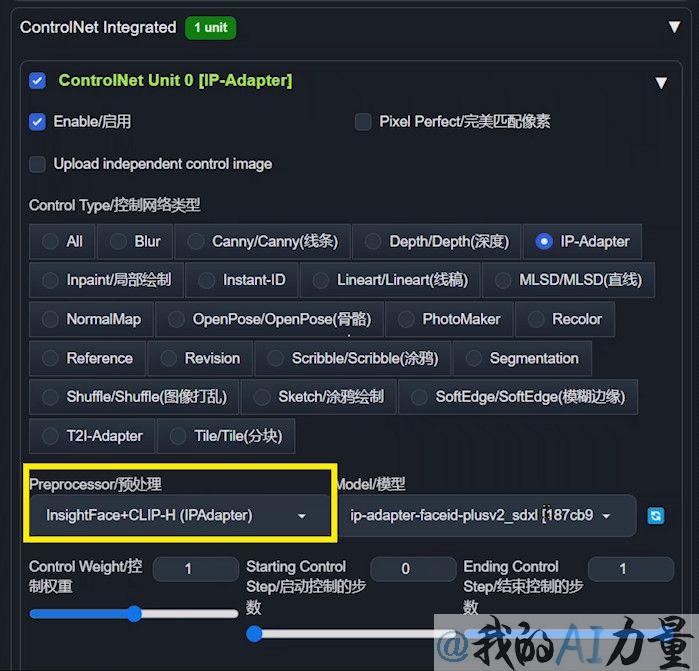The height and width of the screenshot is (671, 699).
Task: Click the refresh models icon
Action: coord(655,516)
